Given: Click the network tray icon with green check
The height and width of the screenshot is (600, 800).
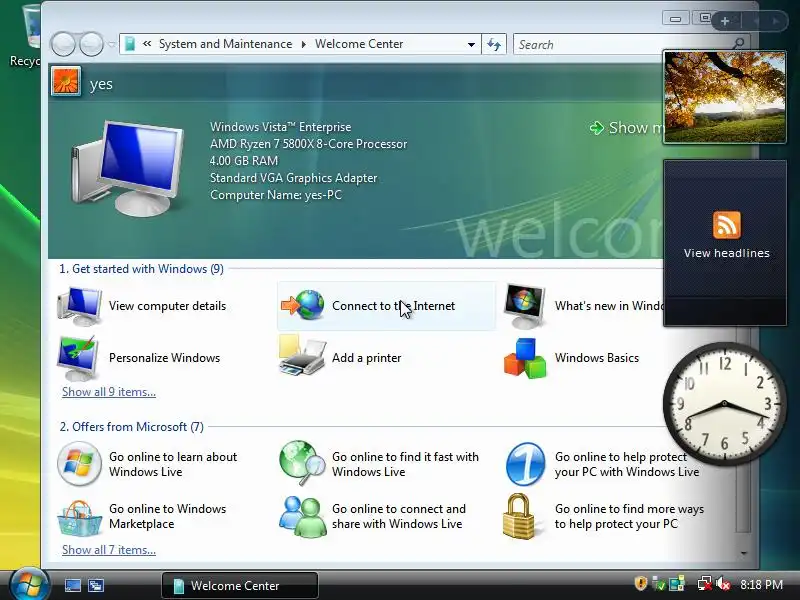Looking at the screenshot, I should pyautogui.click(x=659, y=584).
